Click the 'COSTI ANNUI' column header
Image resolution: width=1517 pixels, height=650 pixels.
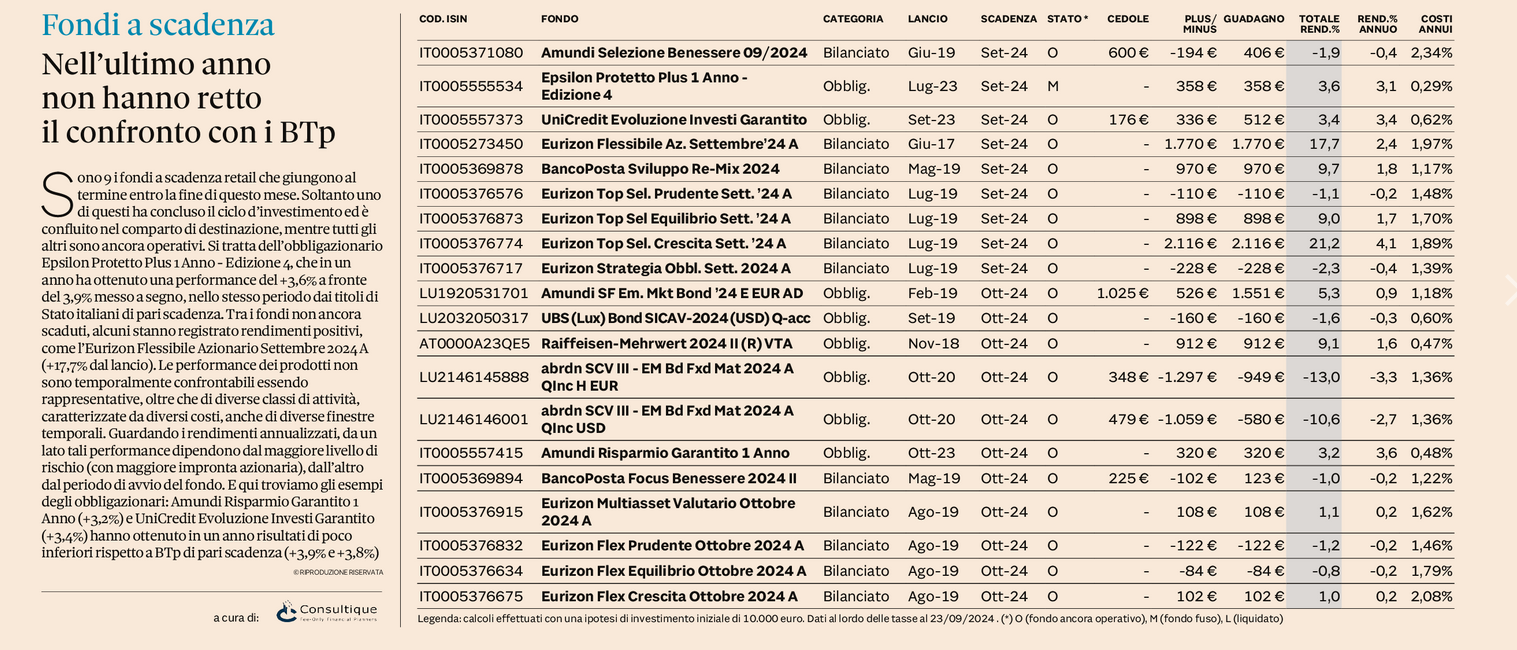[1436, 24]
